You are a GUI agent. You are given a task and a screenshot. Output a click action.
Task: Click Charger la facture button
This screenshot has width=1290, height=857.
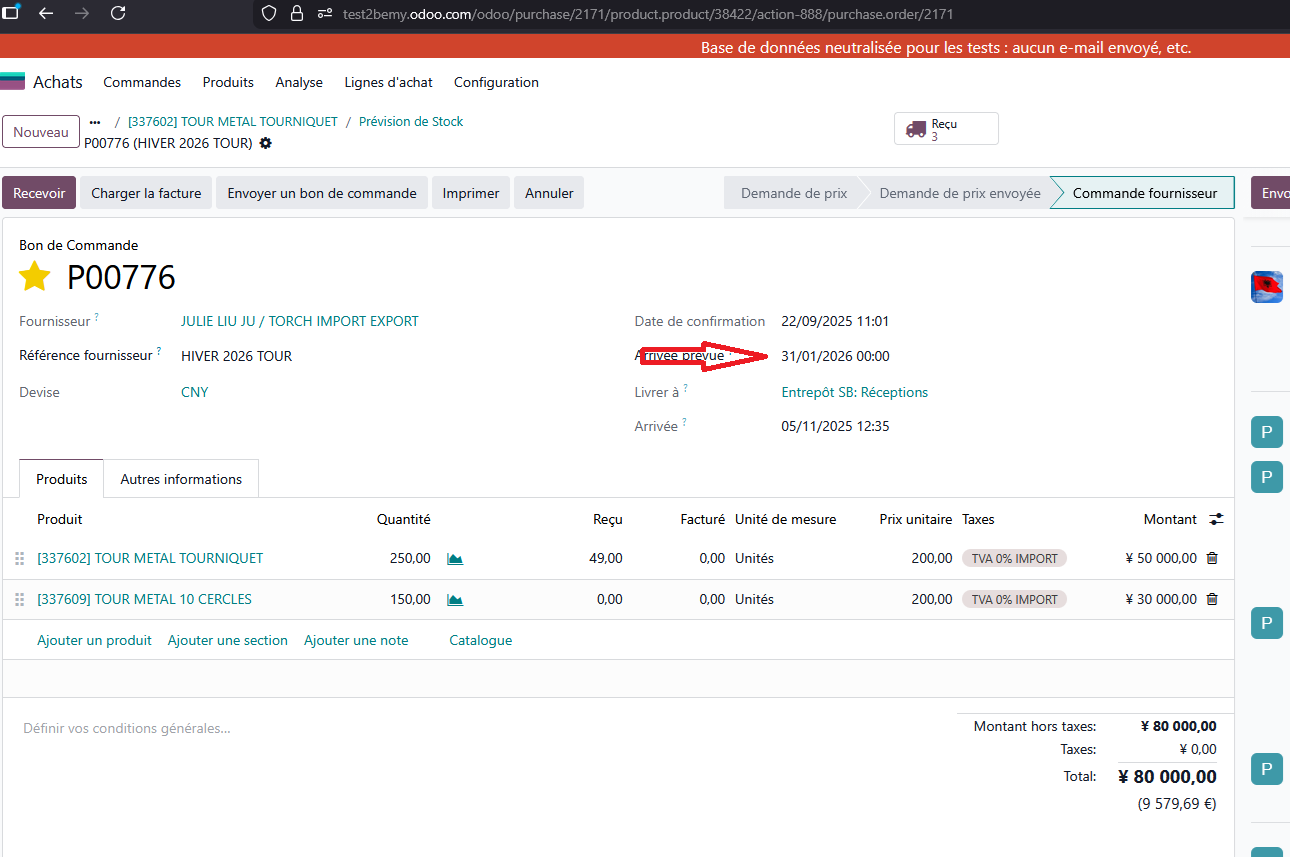point(146,194)
